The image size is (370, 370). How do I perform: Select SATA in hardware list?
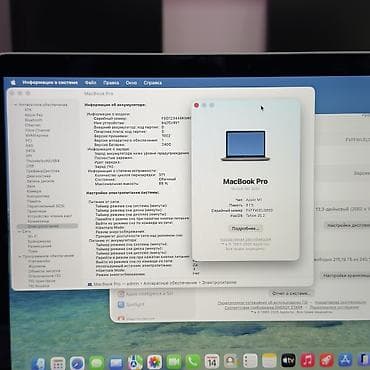tap(30, 151)
